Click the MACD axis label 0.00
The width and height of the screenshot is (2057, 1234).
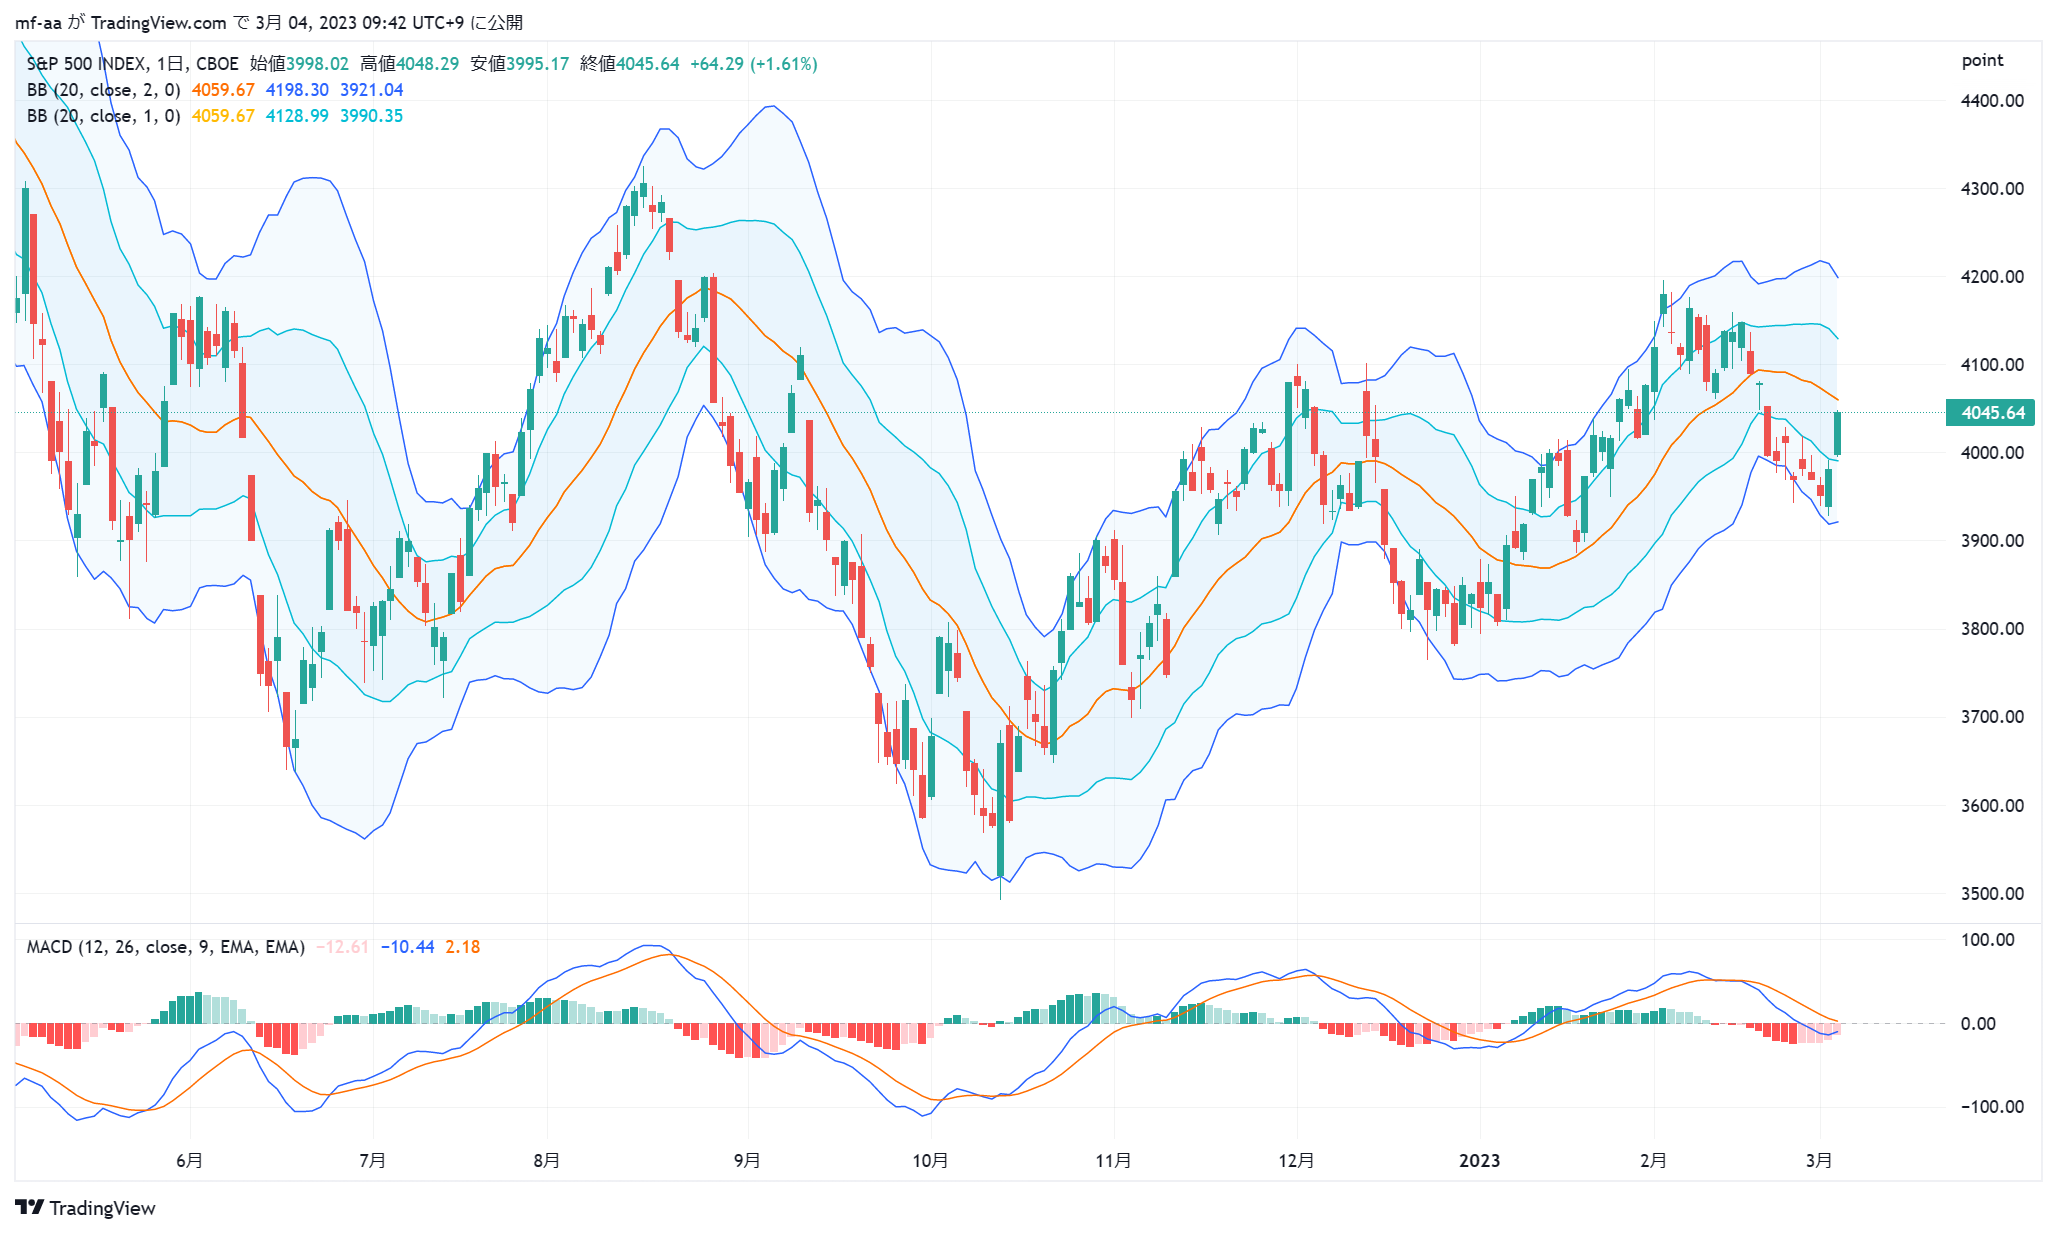point(1978,1024)
